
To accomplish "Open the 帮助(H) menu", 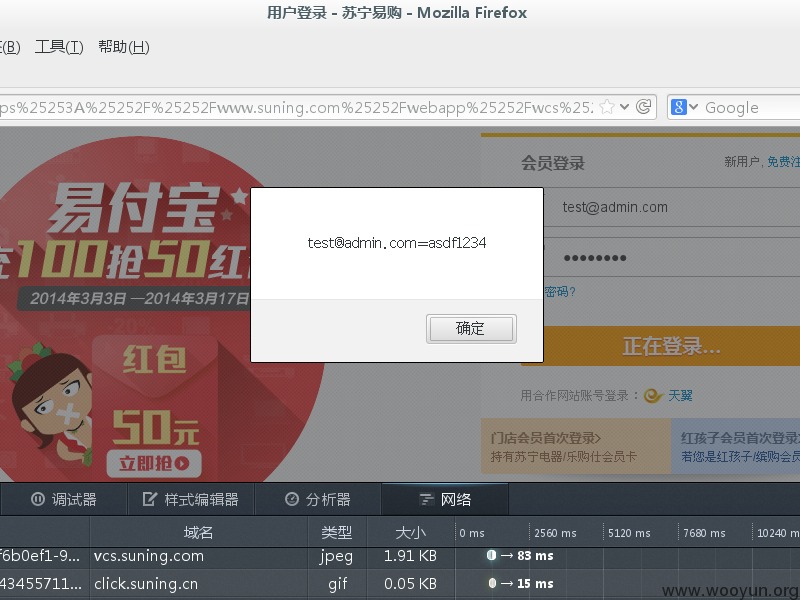I will (124, 47).
